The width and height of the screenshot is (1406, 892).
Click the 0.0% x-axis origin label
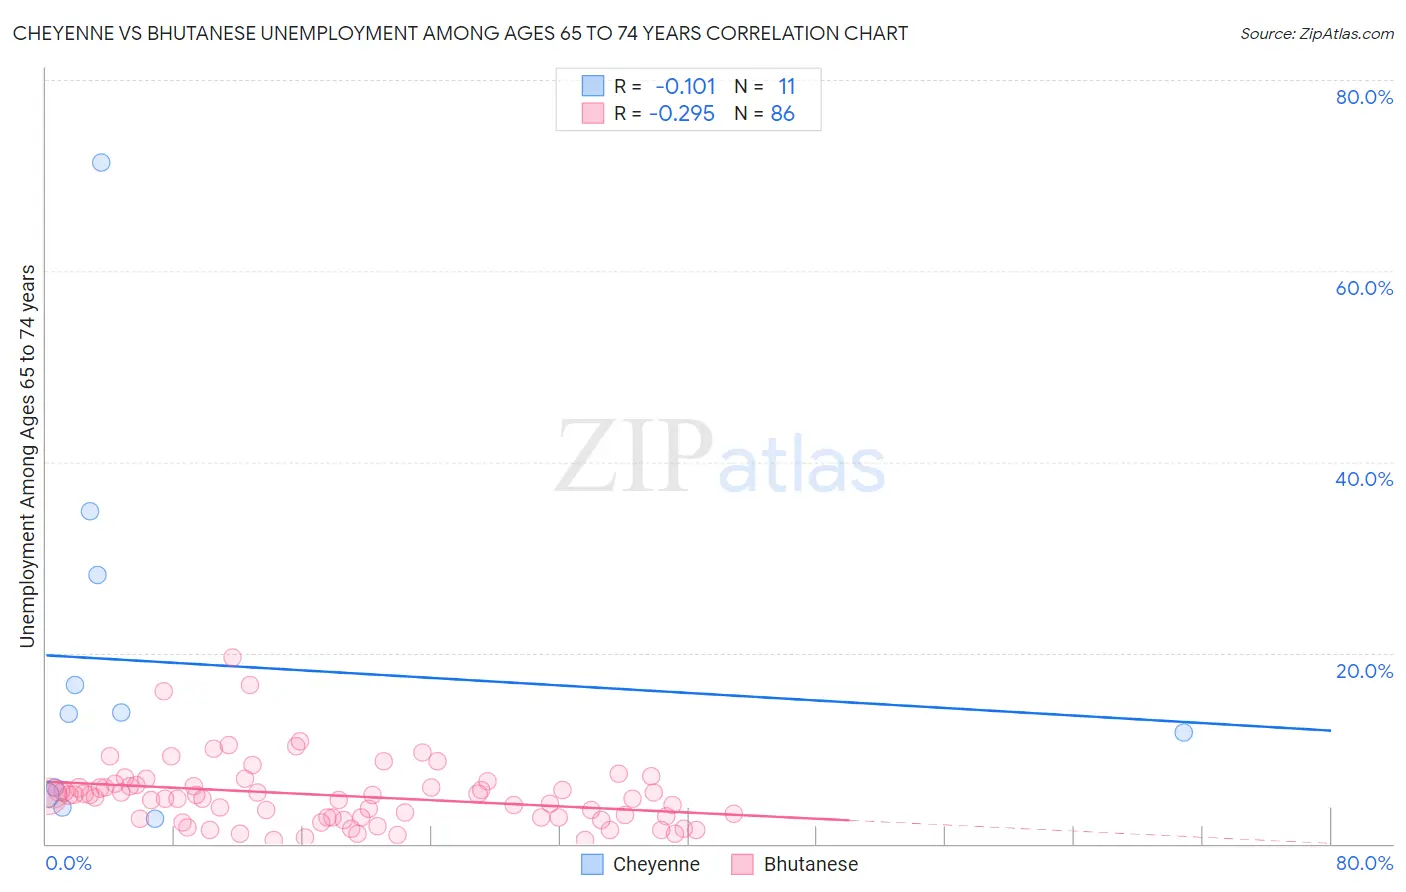tap(68, 863)
